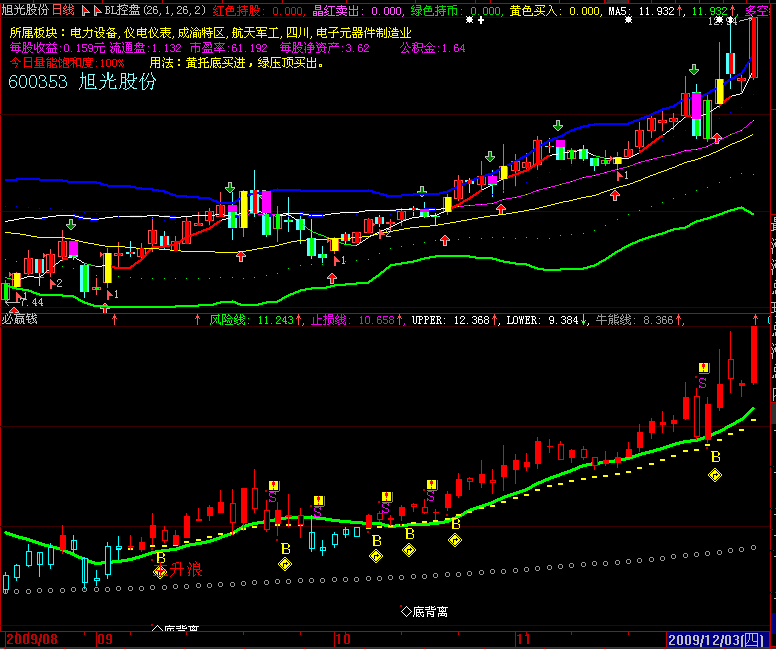Screen dimensions: 776x649
Task: Open the BL控盘(26,1,26,2) indicator label
Action: pyautogui.click(x=155, y=10)
